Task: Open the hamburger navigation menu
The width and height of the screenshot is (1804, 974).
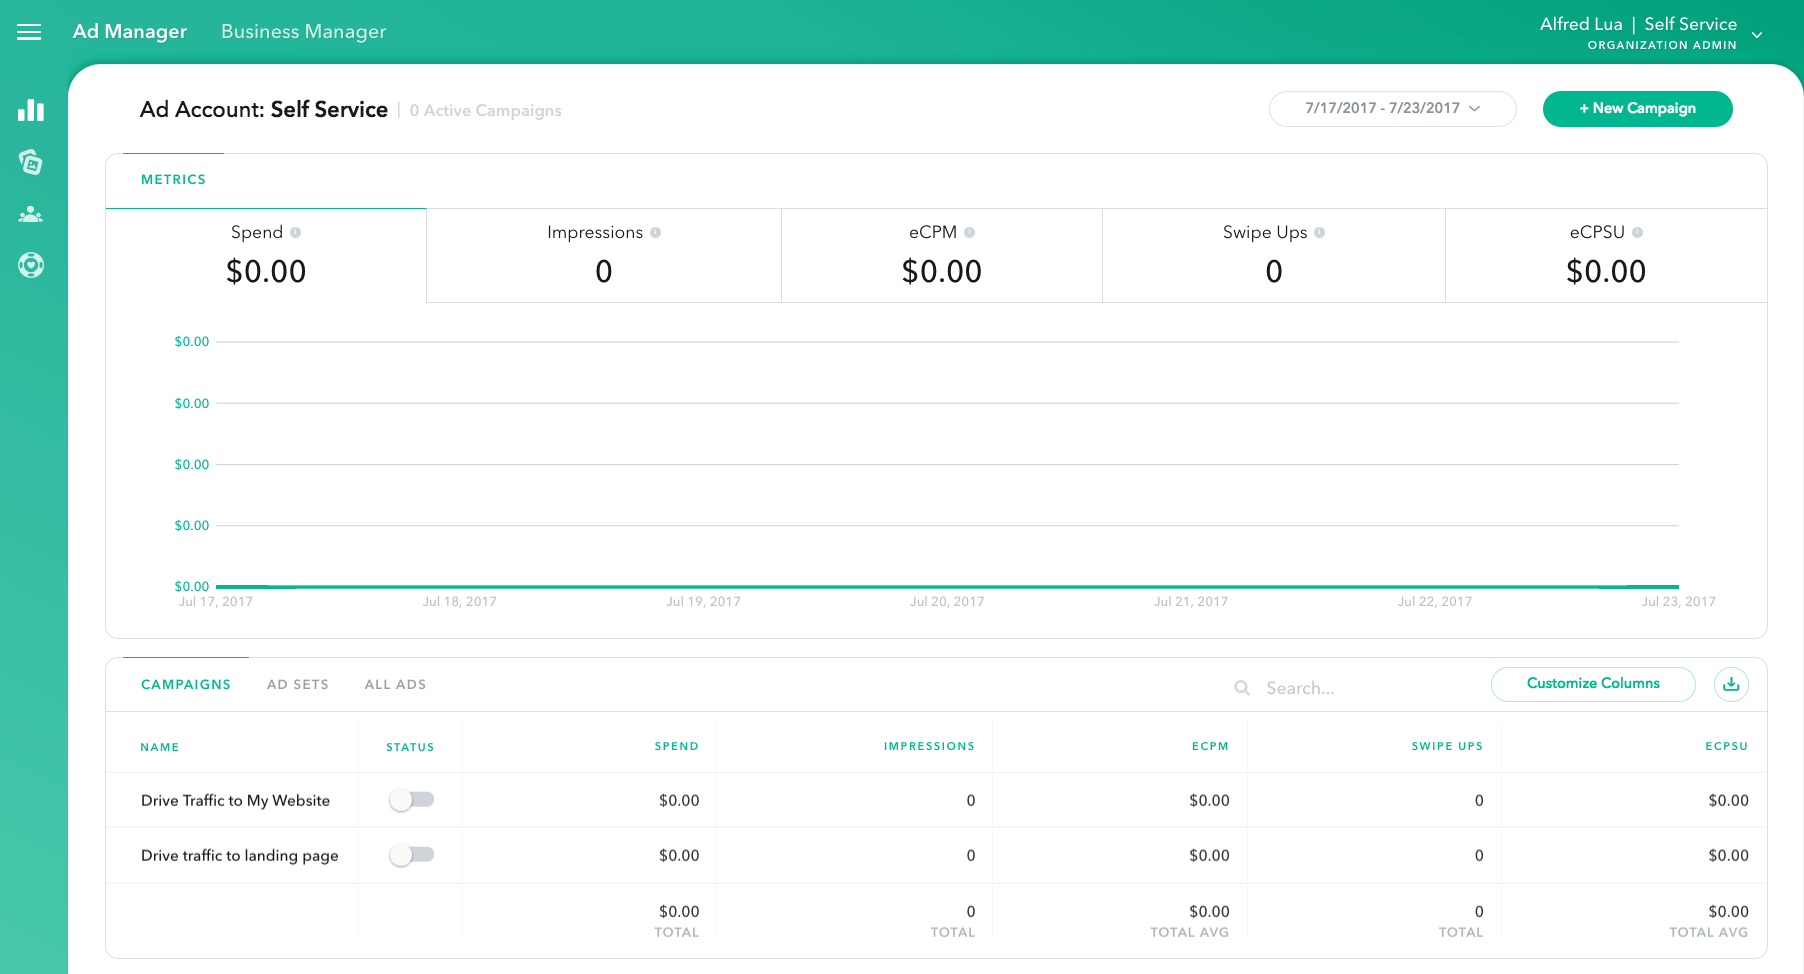Action: pyautogui.click(x=28, y=31)
